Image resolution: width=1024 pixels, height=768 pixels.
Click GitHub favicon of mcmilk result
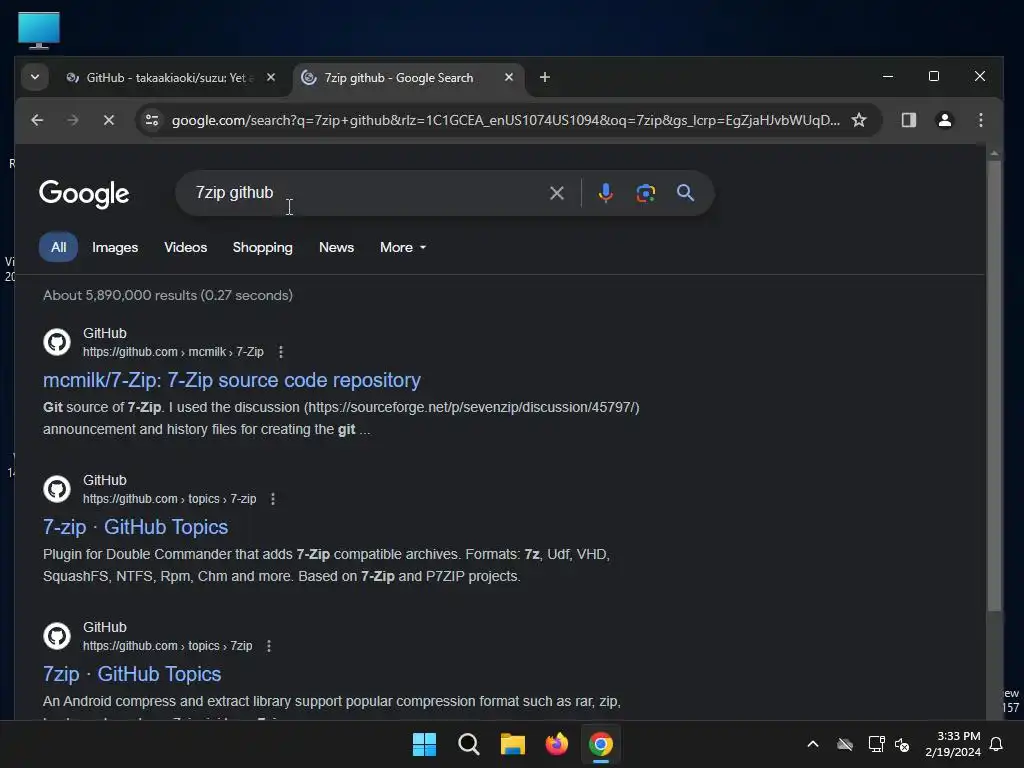point(57,342)
